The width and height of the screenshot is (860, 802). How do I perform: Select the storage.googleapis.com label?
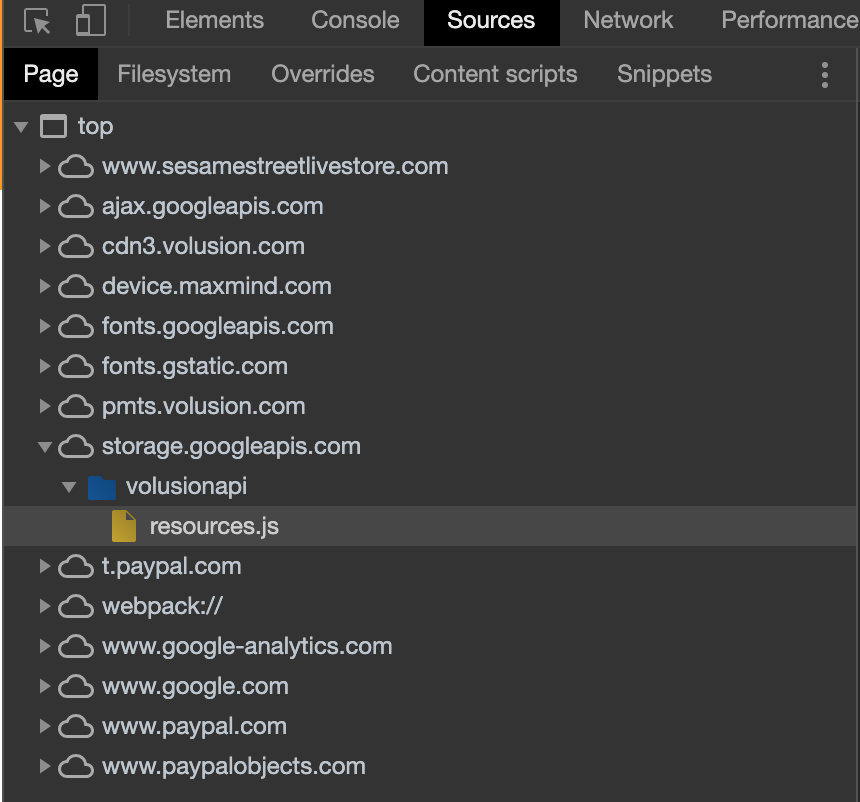click(231, 447)
